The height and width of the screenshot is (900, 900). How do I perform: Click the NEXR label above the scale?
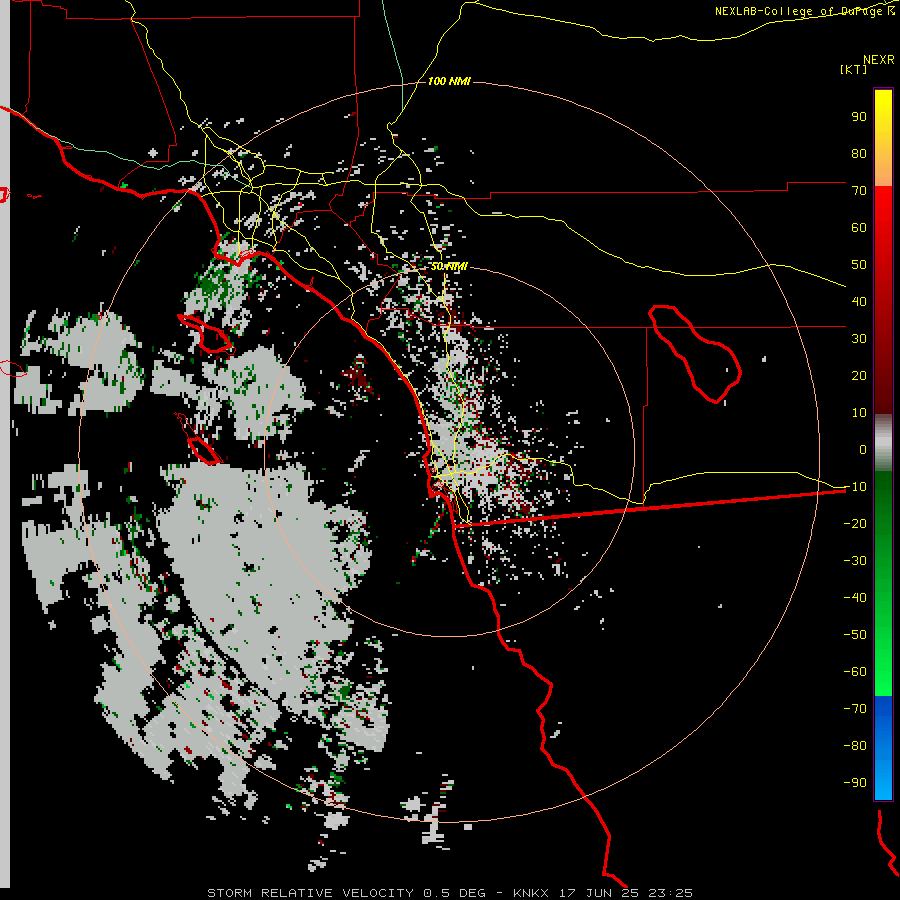(879, 59)
